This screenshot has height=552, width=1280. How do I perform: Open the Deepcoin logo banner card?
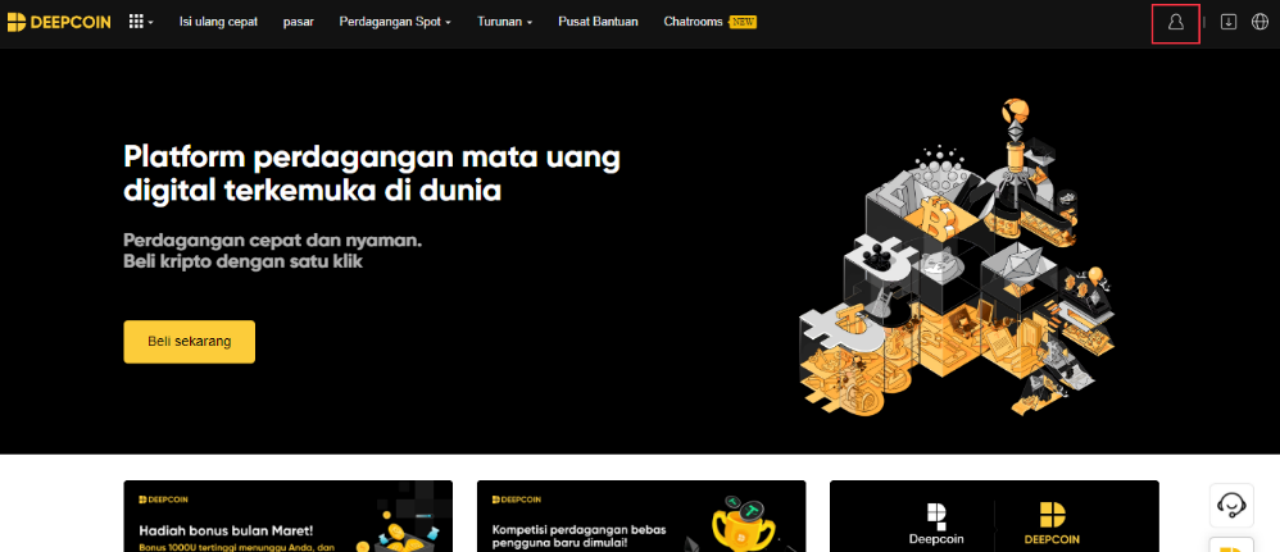pos(994,516)
